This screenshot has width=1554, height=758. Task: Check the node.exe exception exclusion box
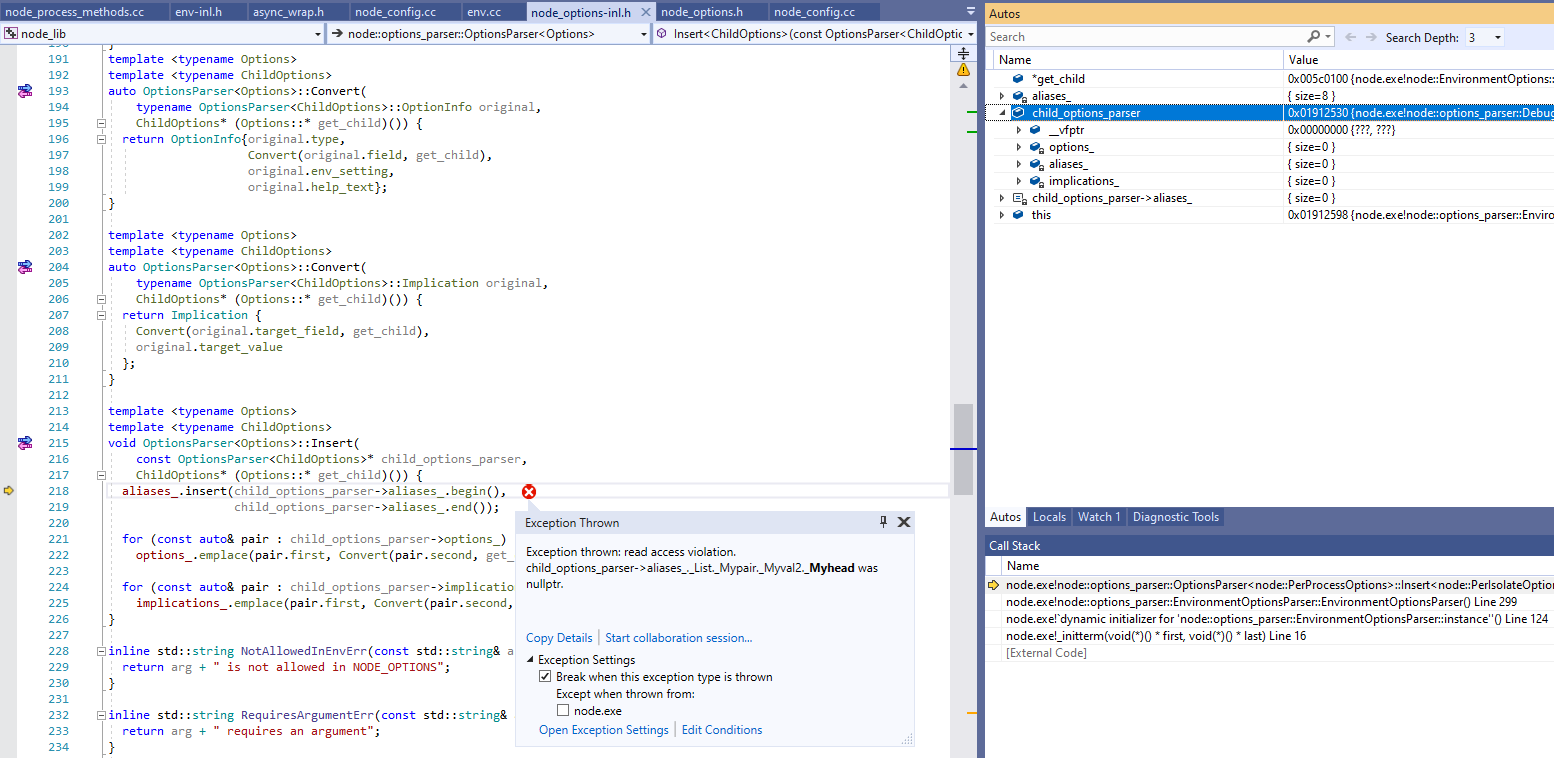[563, 711]
